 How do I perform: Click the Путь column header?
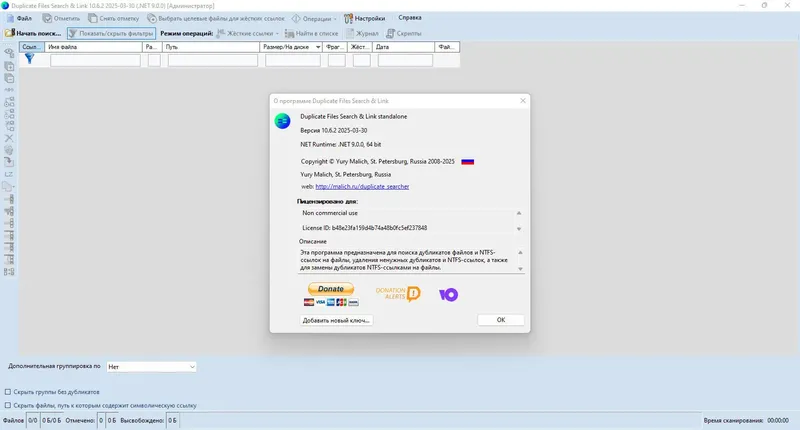tap(211, 47)
